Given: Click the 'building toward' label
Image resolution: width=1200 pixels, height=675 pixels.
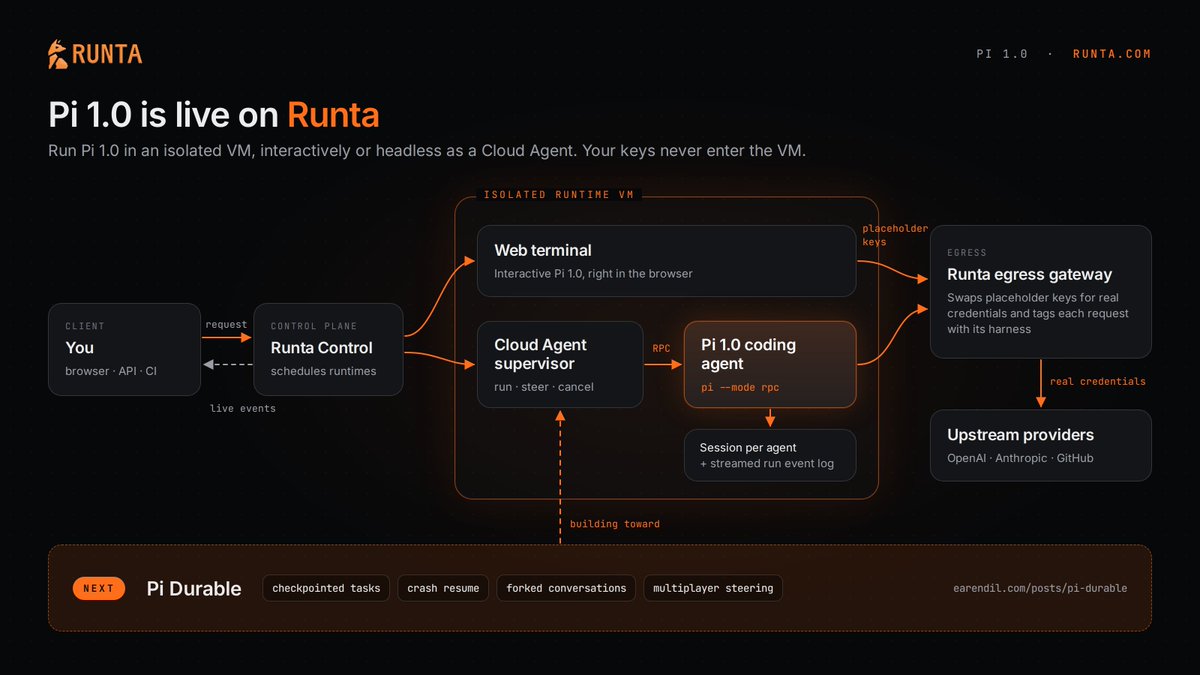Looking at the screenshot, I should 615,524.
